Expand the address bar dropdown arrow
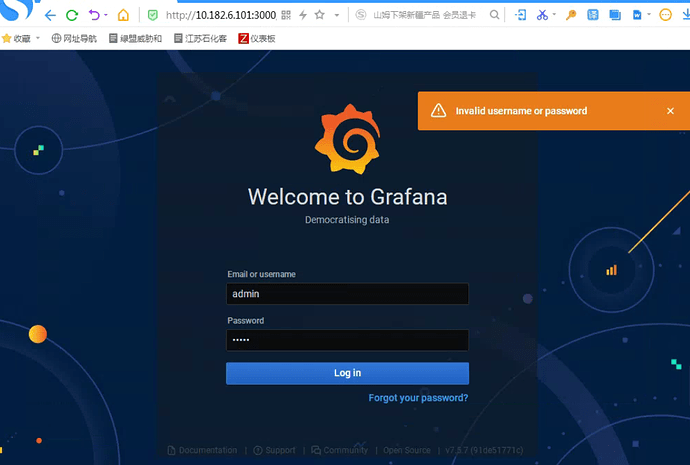This screenshot has height=465, width=690. point(337,15)
